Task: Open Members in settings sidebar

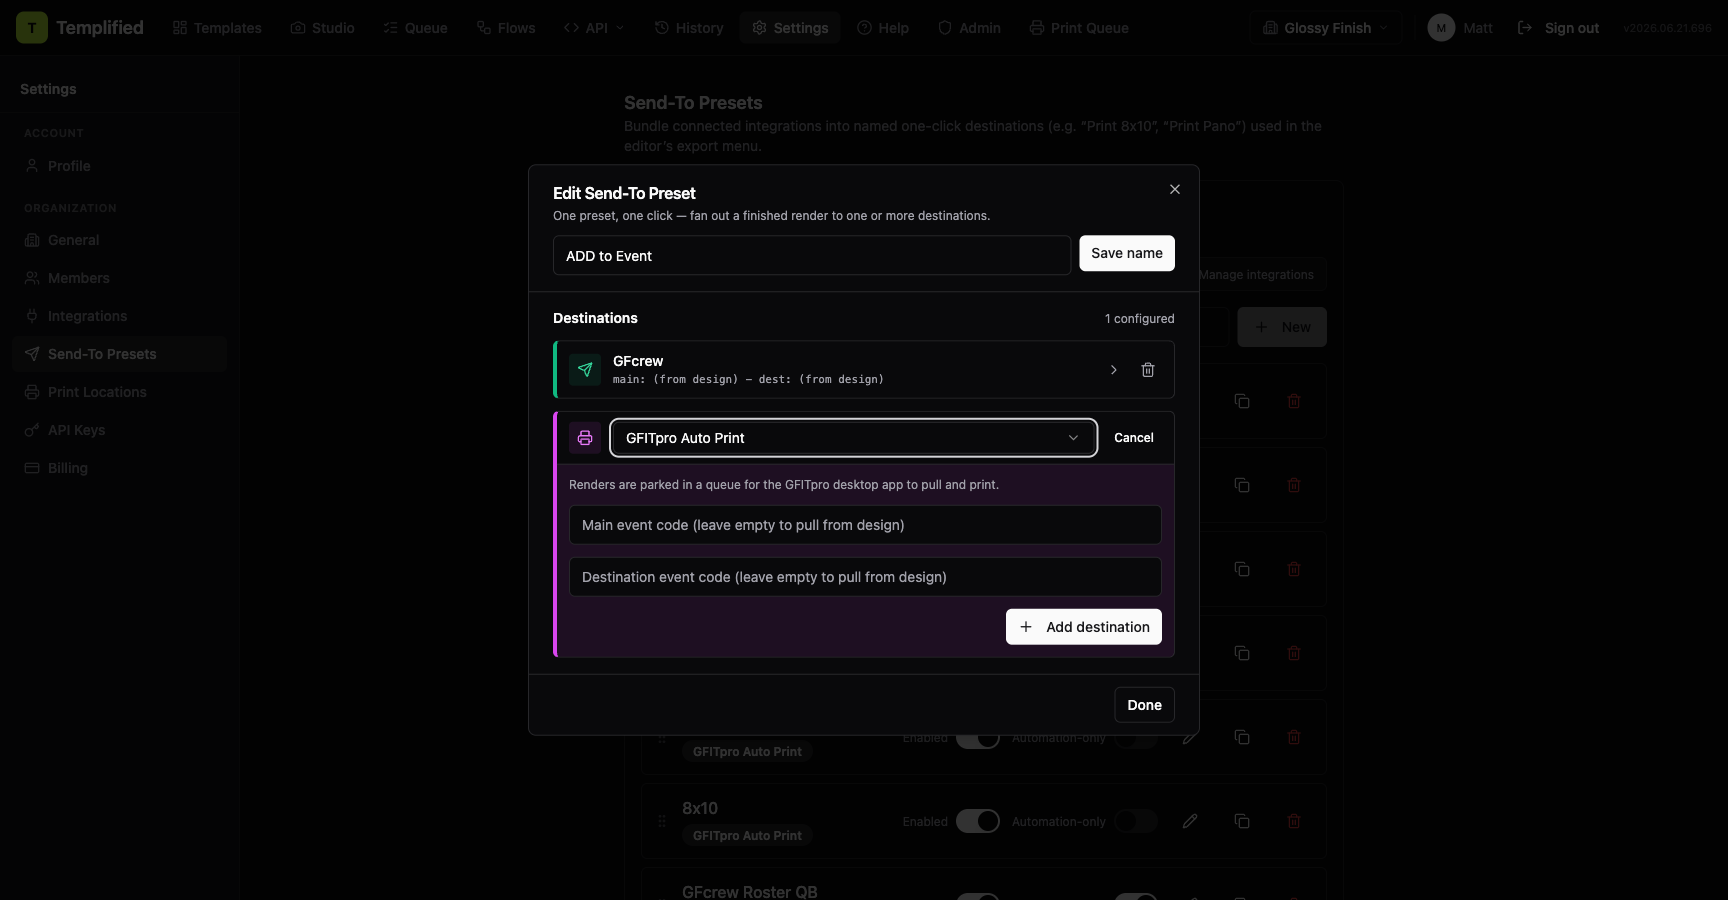Action: tap(120, 278)
